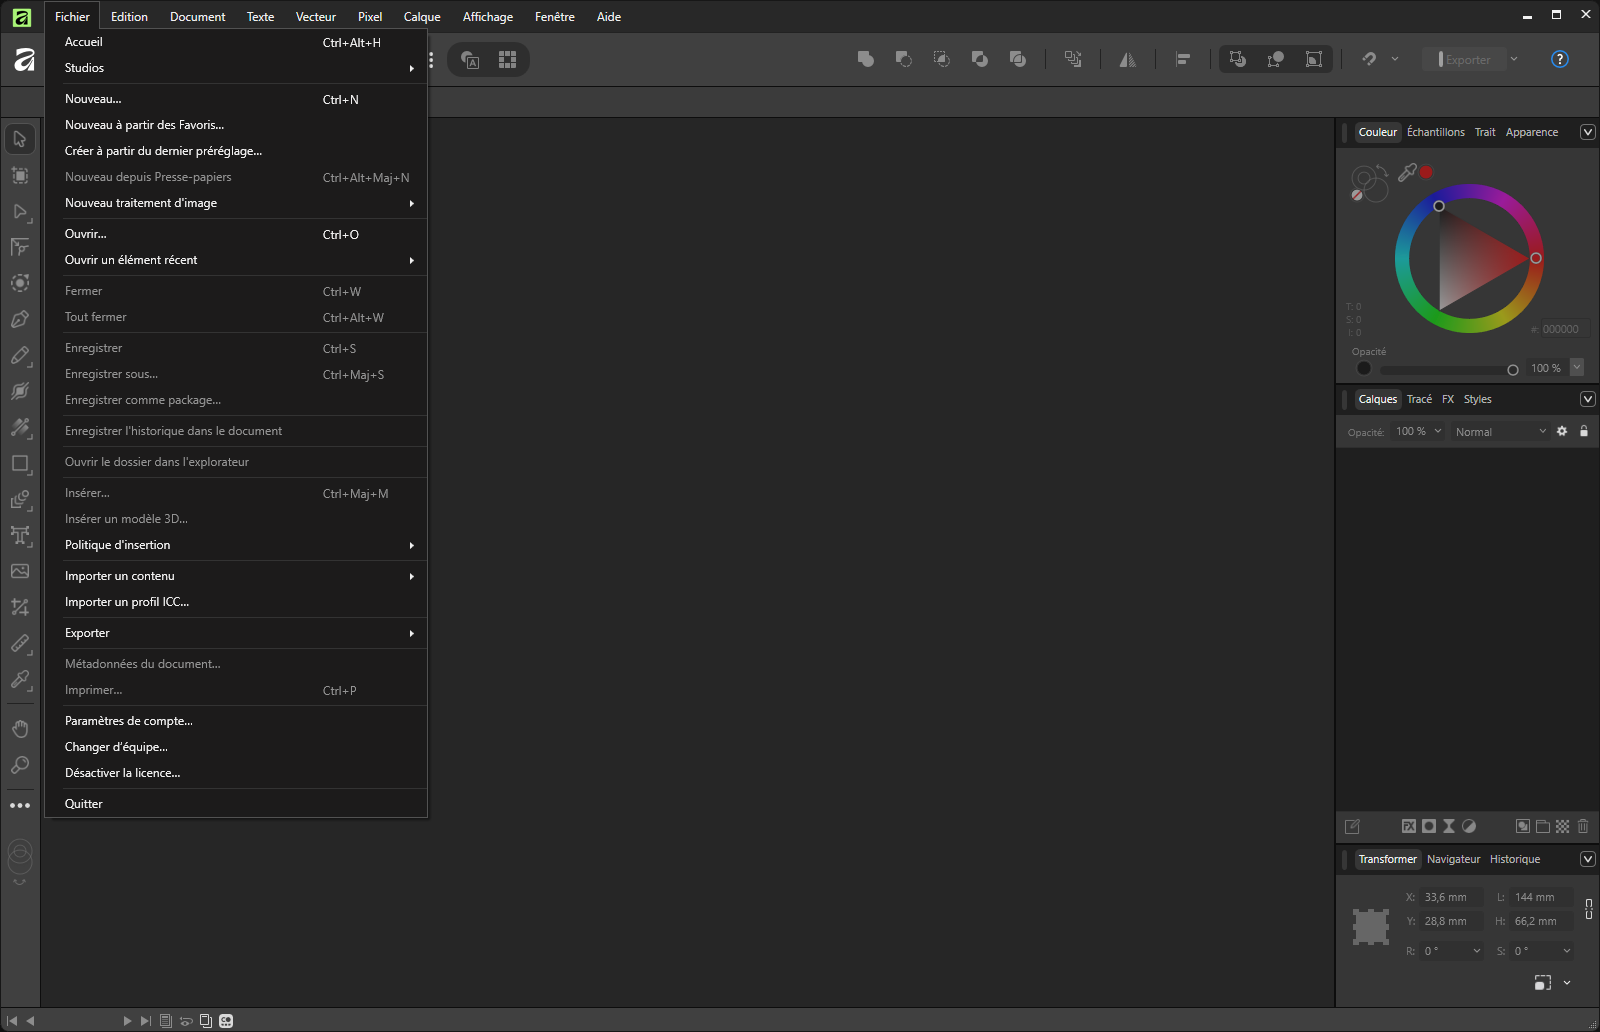
Task: Click the Help question mark icon
Action: coord(1559,59)
